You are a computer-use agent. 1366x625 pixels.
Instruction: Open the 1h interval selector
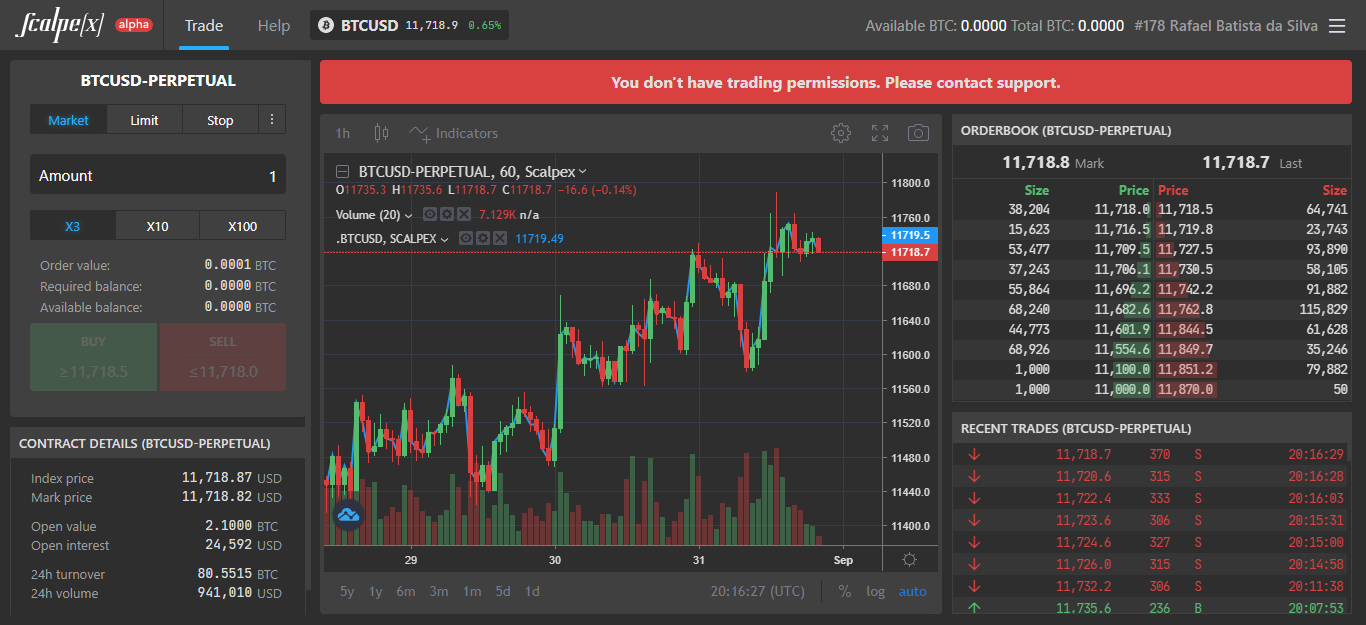pyautogui.click(x=343, y=133)
